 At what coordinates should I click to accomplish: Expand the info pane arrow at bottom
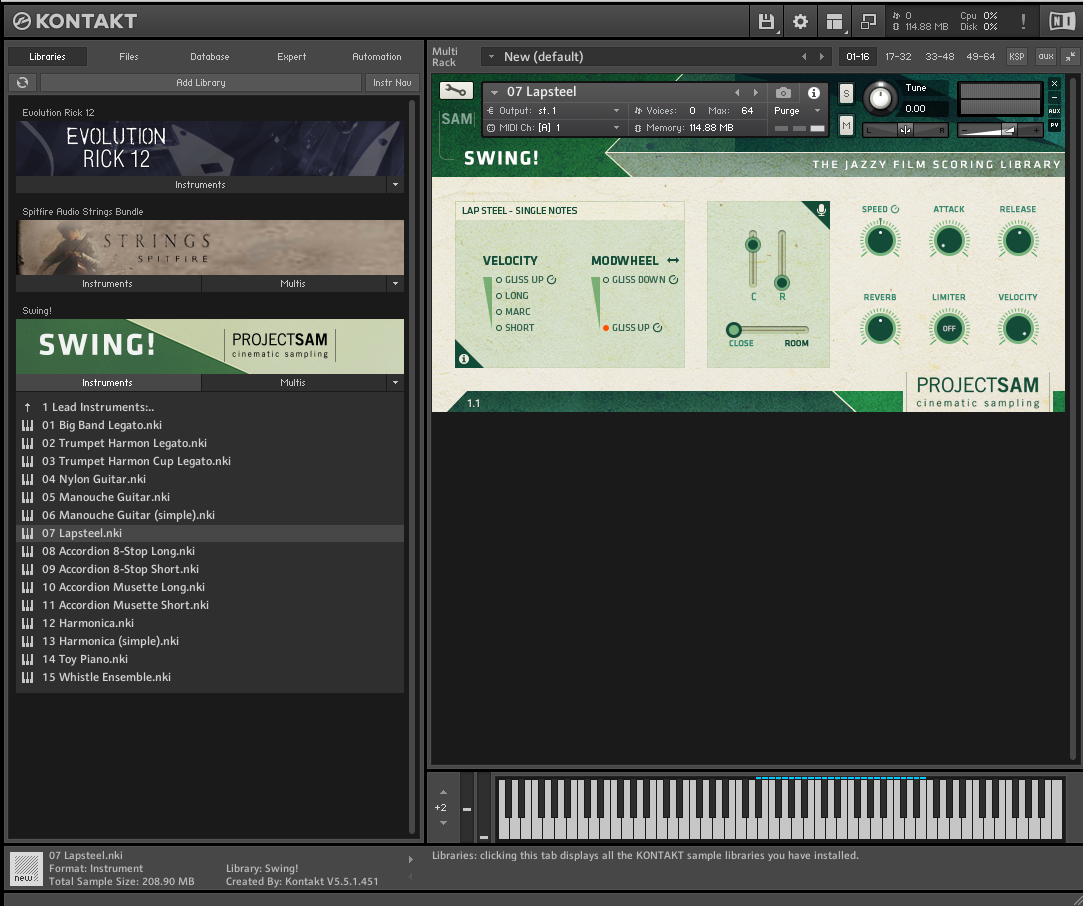click(410, 860)
